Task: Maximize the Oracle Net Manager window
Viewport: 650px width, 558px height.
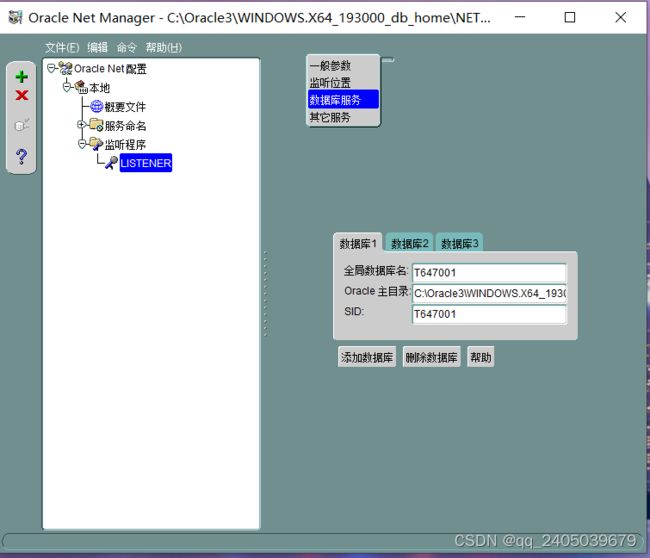Action: [570, 17]
